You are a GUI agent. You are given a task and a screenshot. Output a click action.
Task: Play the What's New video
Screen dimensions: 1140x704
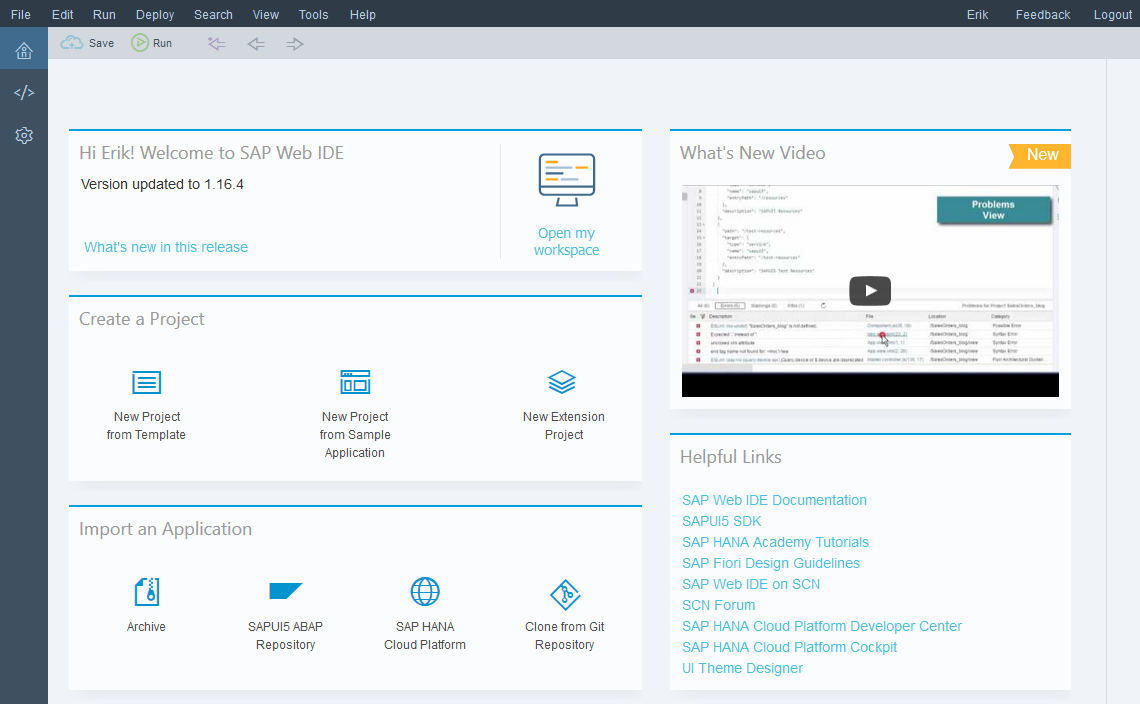(870, 291)
